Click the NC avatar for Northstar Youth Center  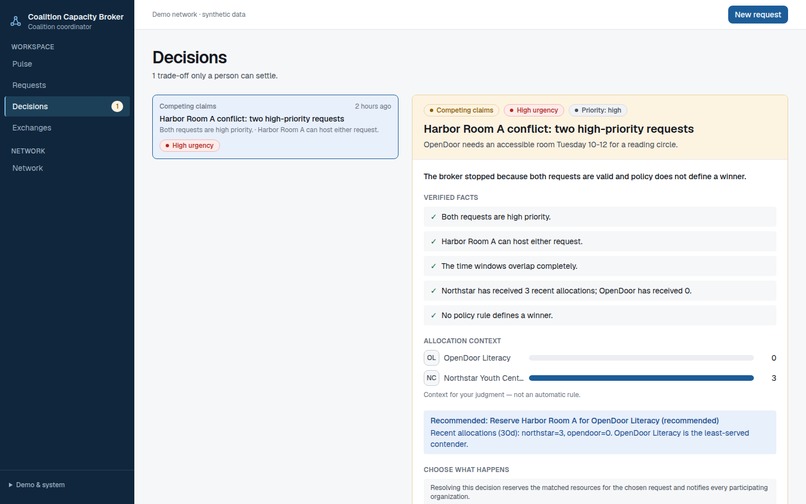tap(431, 378)
